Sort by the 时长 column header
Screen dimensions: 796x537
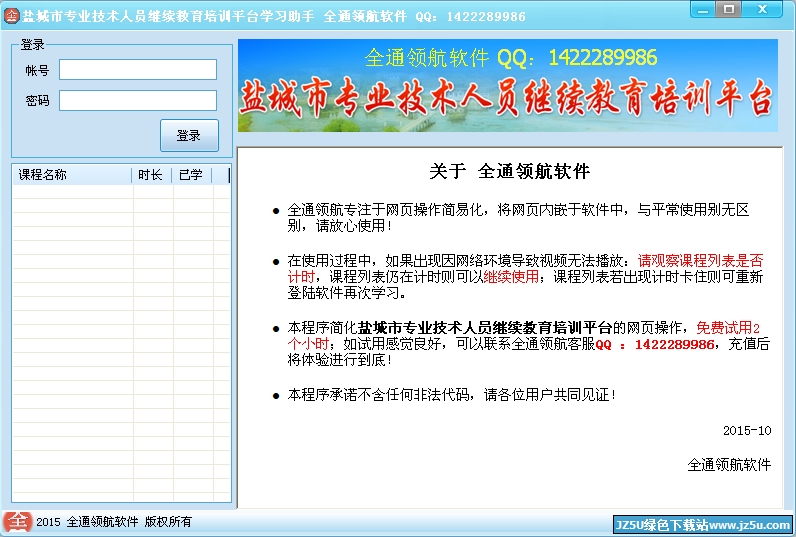point(151,175)
